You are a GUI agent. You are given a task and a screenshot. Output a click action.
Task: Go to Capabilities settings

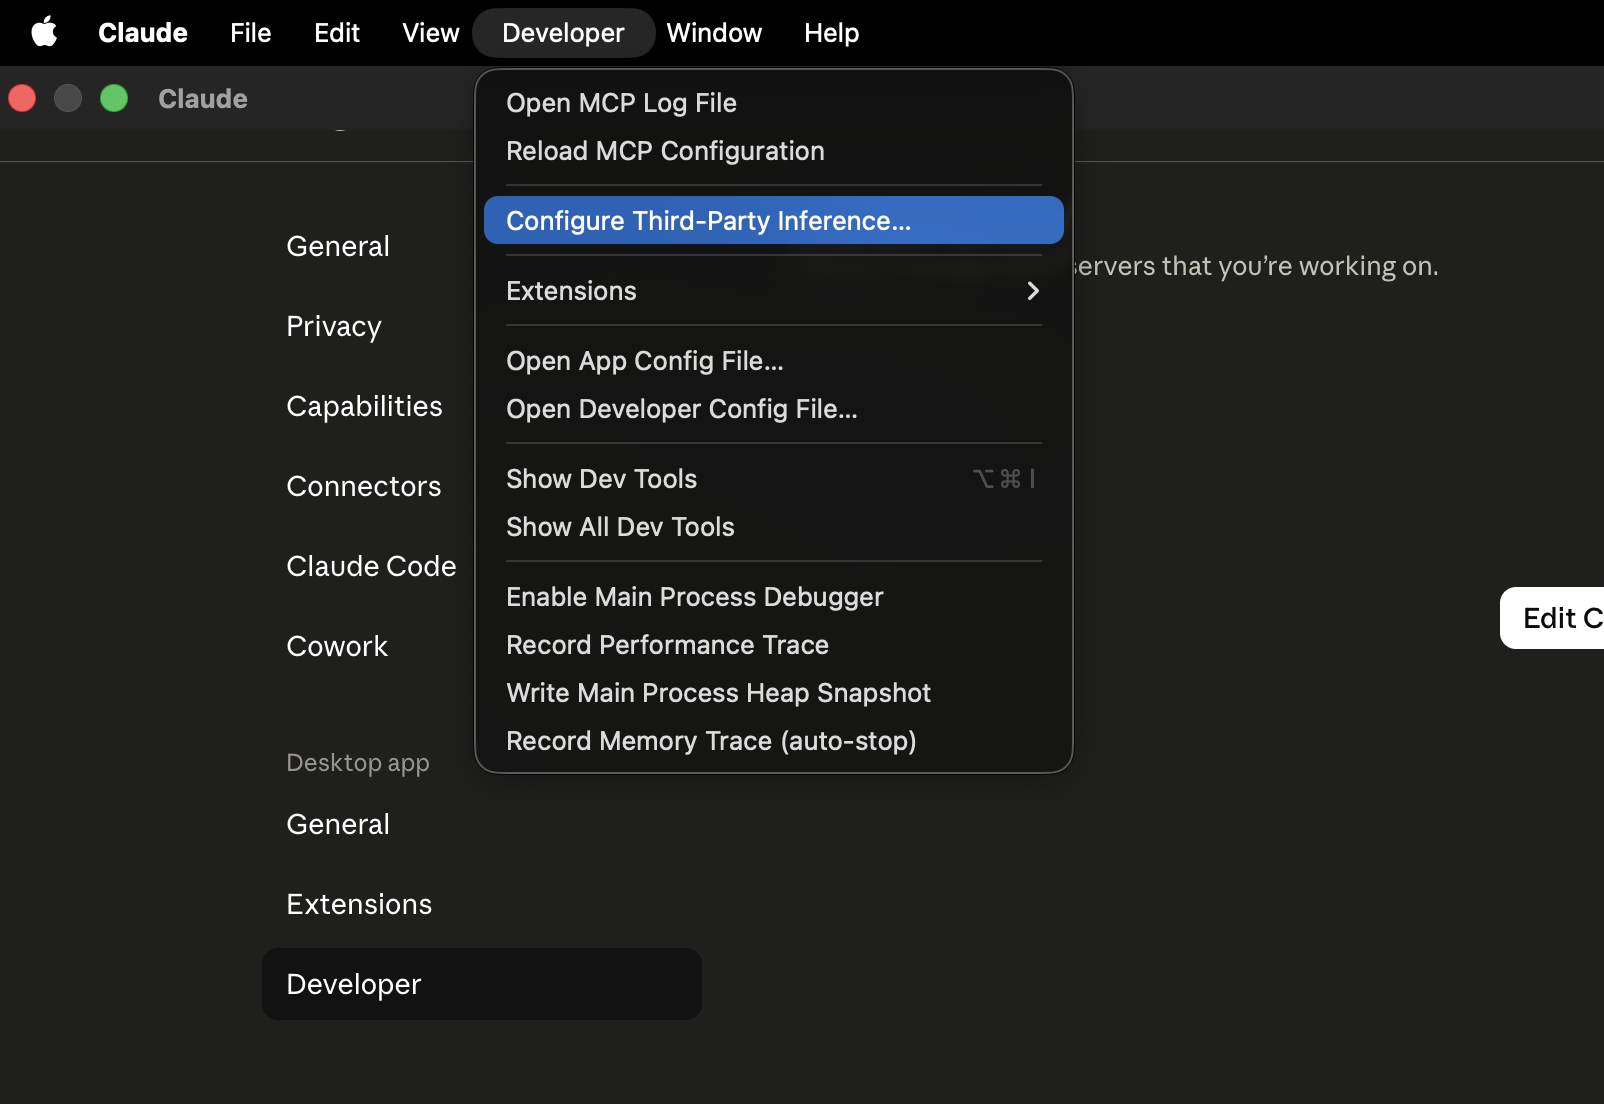364,406
